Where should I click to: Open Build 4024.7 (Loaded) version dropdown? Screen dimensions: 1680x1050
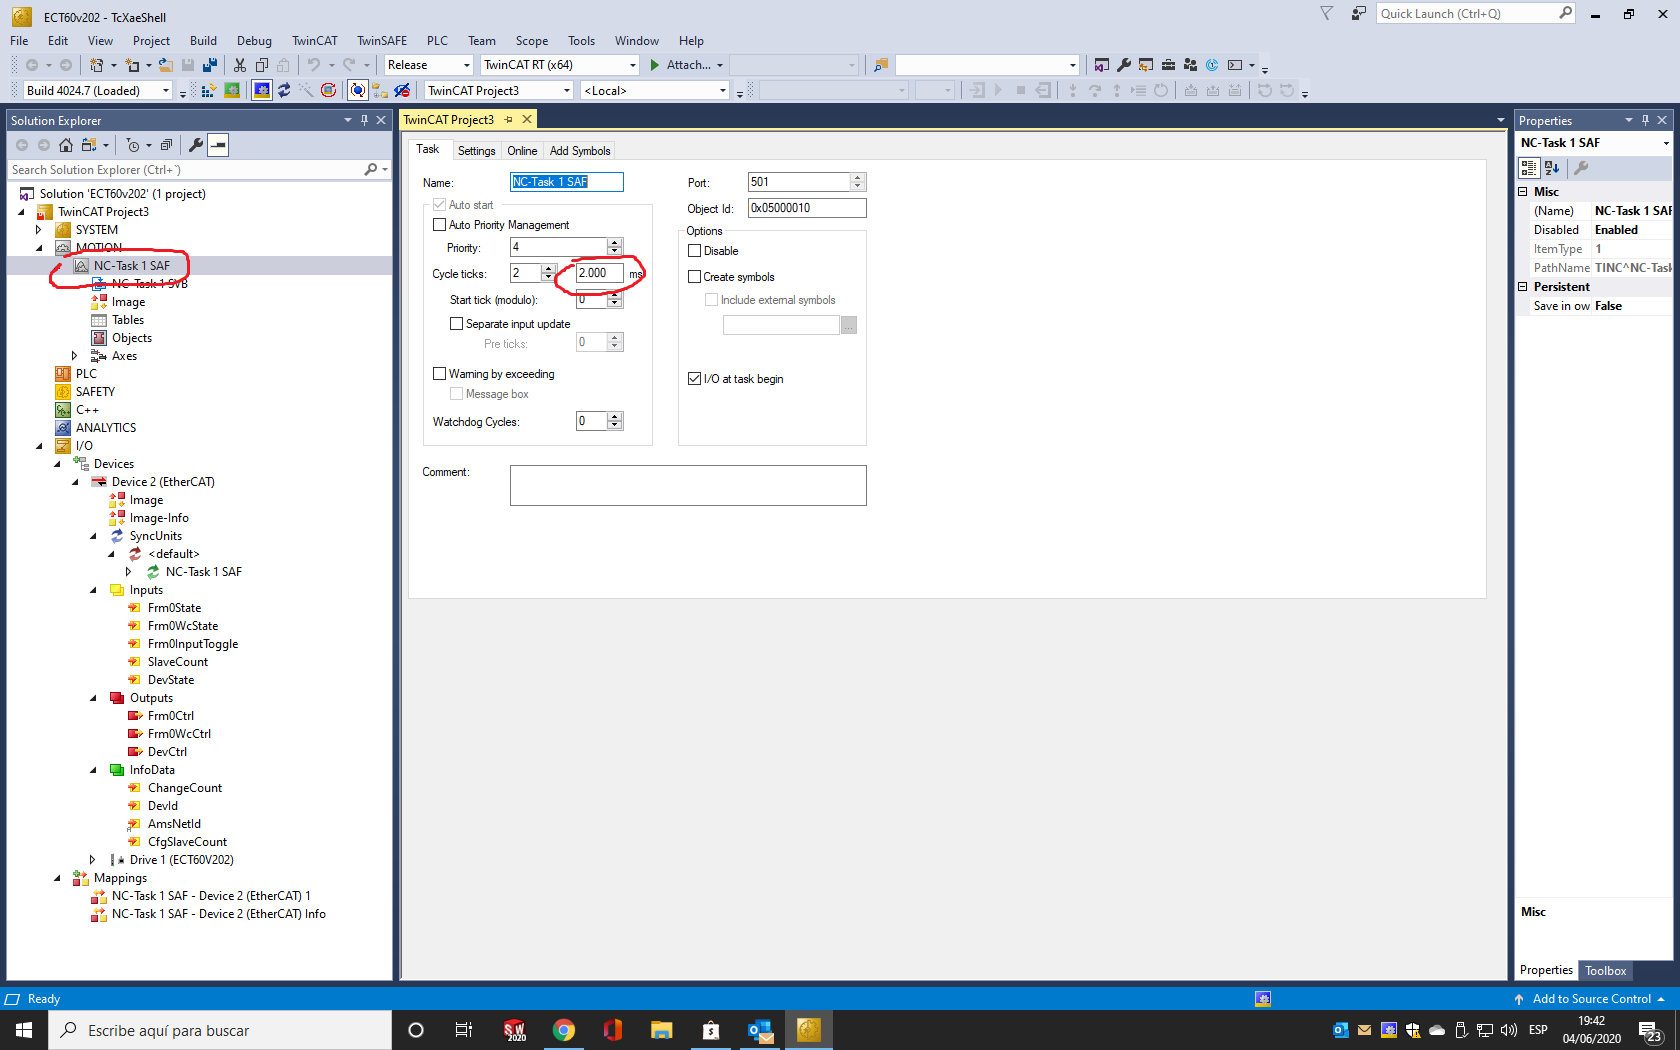(x=166, y=90)
